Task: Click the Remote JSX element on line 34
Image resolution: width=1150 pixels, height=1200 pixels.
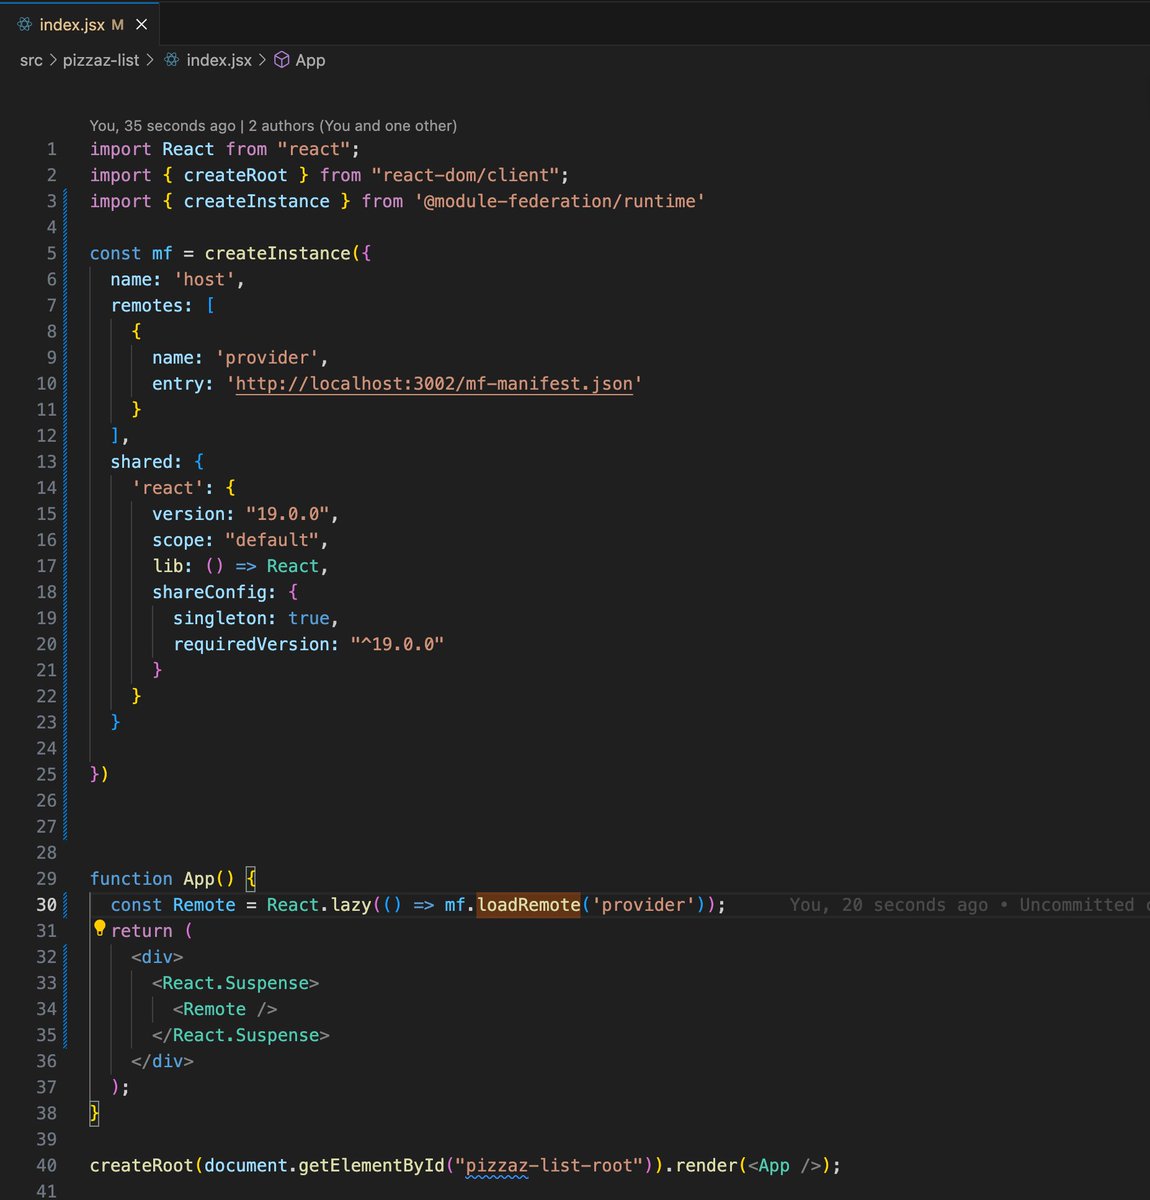Action: pos(225,1009)
